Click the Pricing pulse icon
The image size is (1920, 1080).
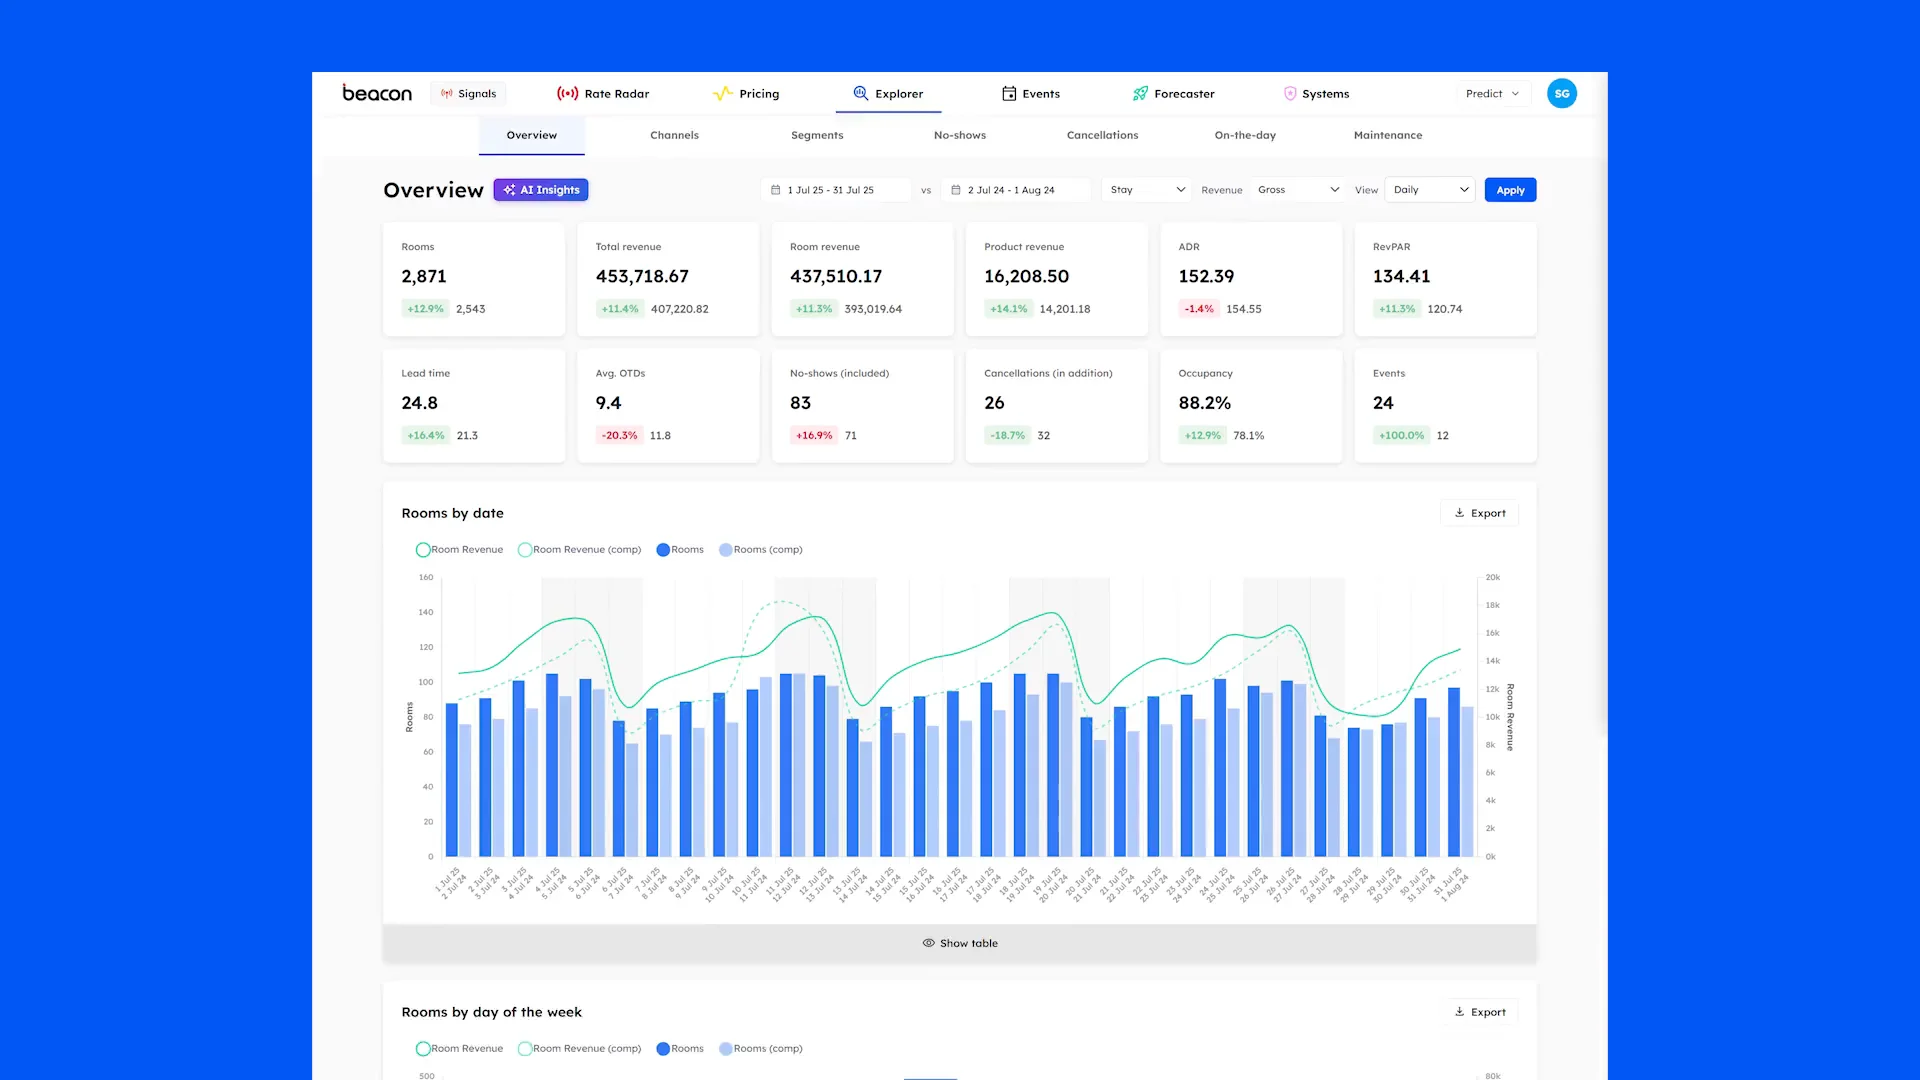(722, 93)
